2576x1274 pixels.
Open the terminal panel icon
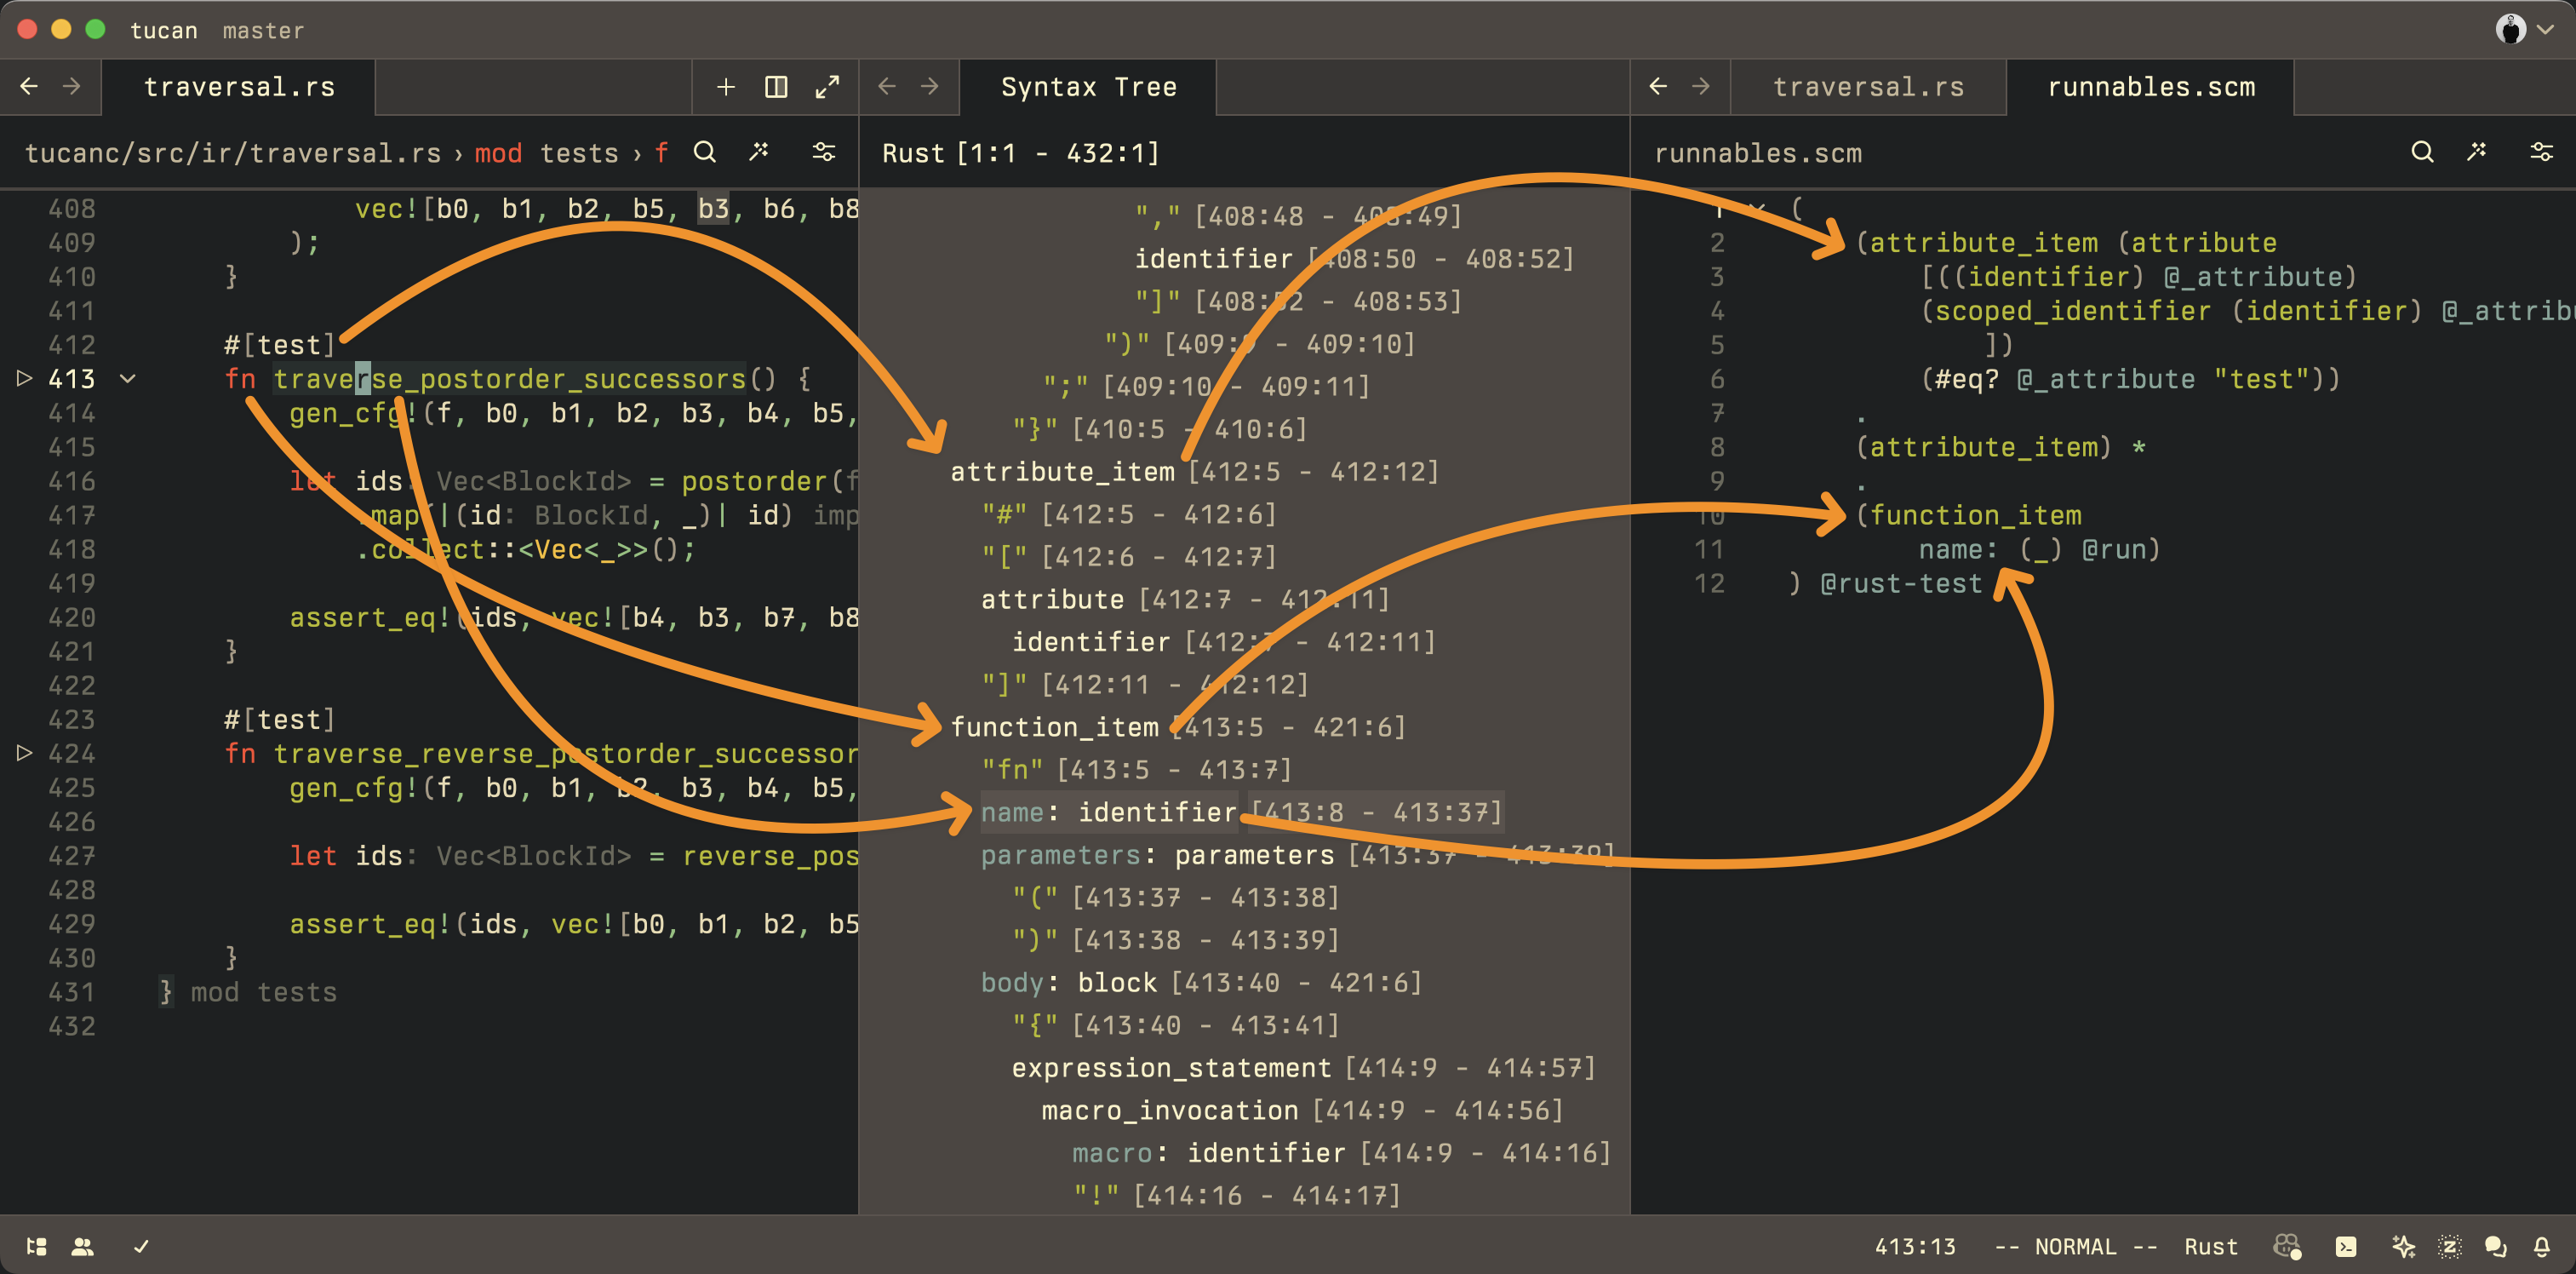point(2347,1246)
